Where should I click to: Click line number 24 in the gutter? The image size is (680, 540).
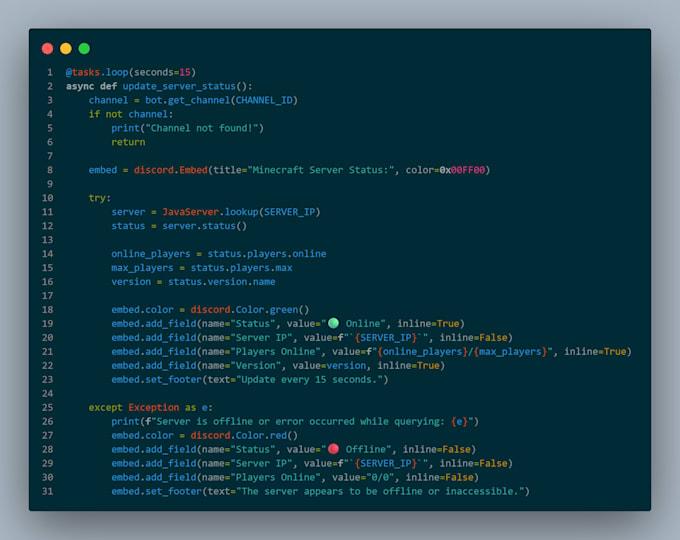[x=47, y=393]
